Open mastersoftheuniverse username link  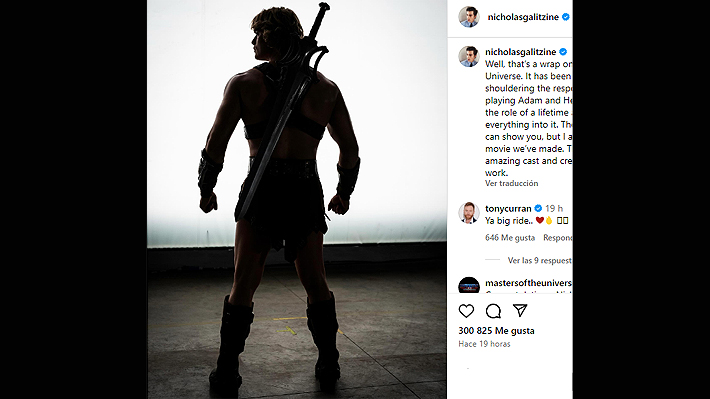point(528,283)
